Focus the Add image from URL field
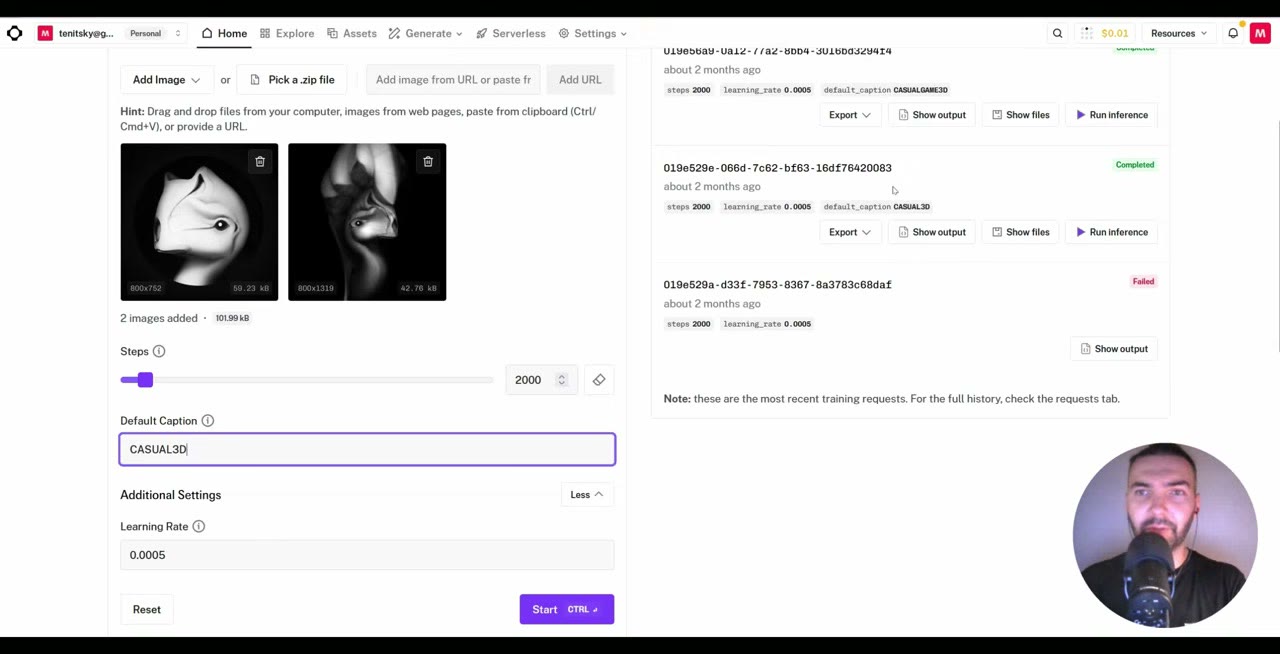 click(454, 79)
